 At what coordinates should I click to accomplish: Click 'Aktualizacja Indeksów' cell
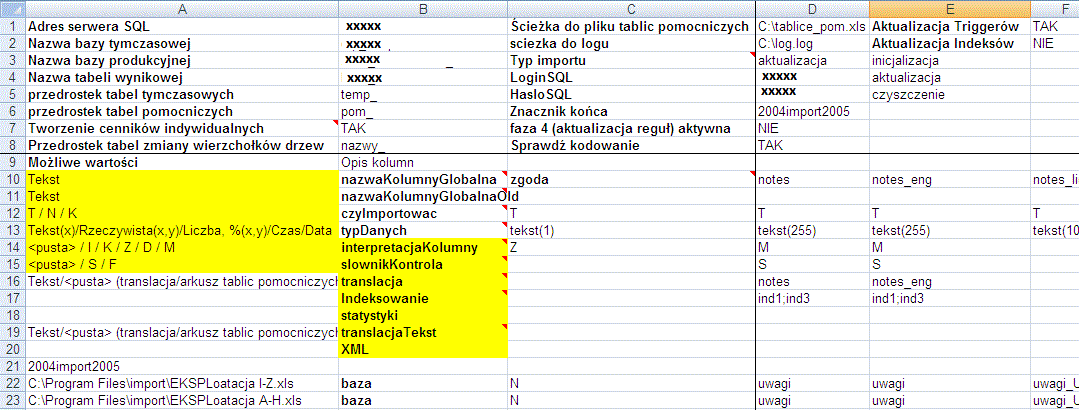point(950,43)
